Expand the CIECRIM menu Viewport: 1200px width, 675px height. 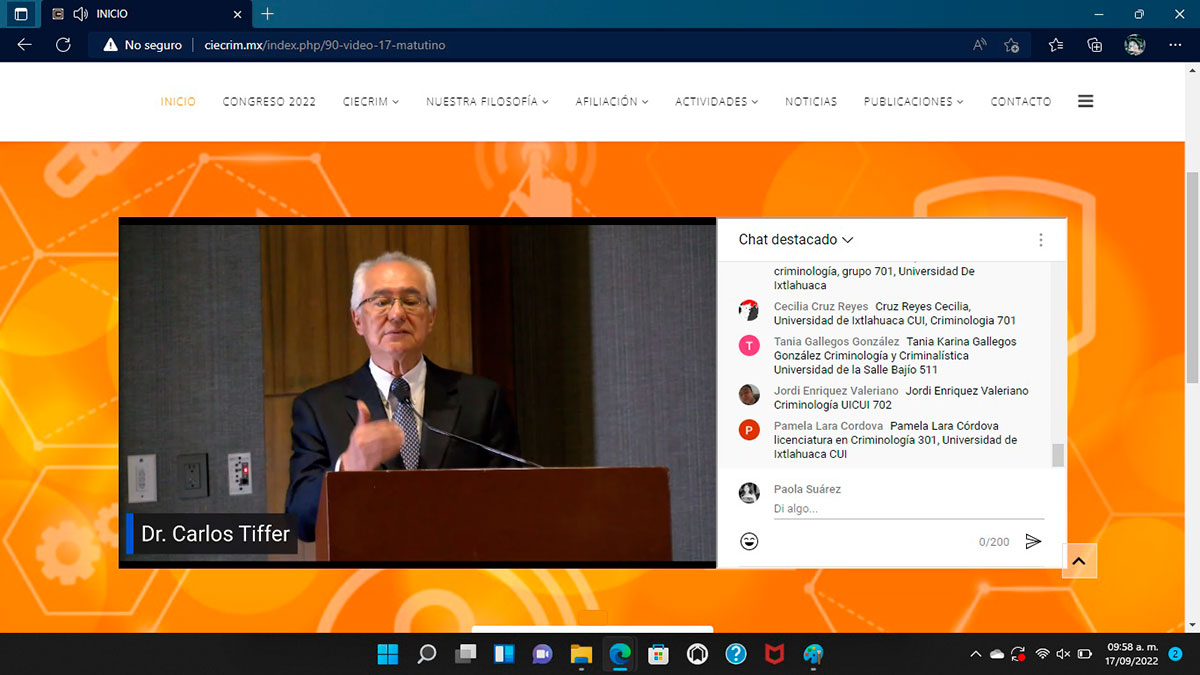point(371,102)
